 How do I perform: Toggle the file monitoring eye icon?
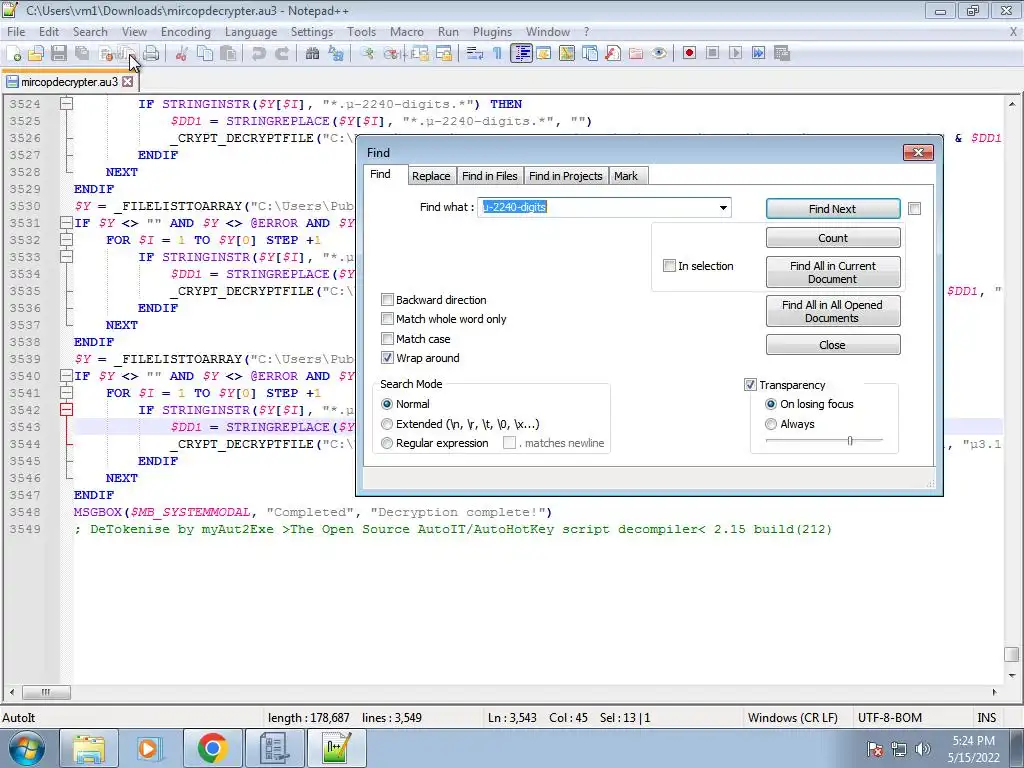[x=659, y=54]
